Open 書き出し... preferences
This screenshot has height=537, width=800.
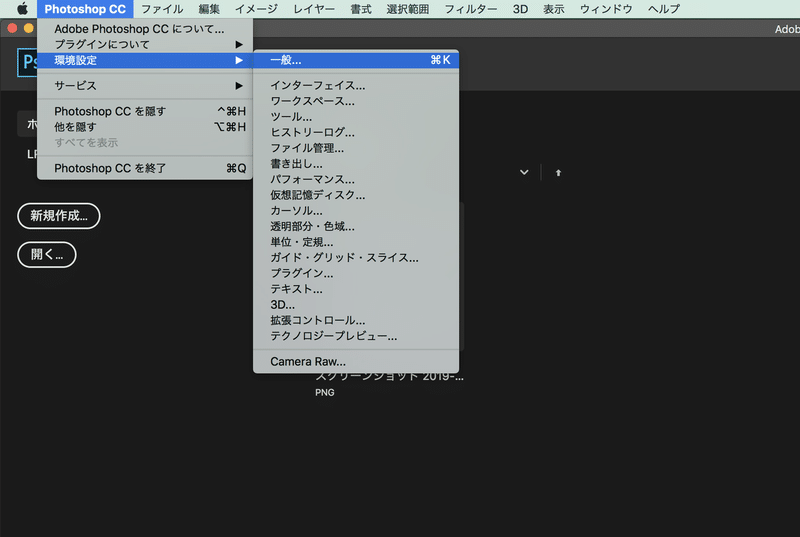tap(356, 164)
